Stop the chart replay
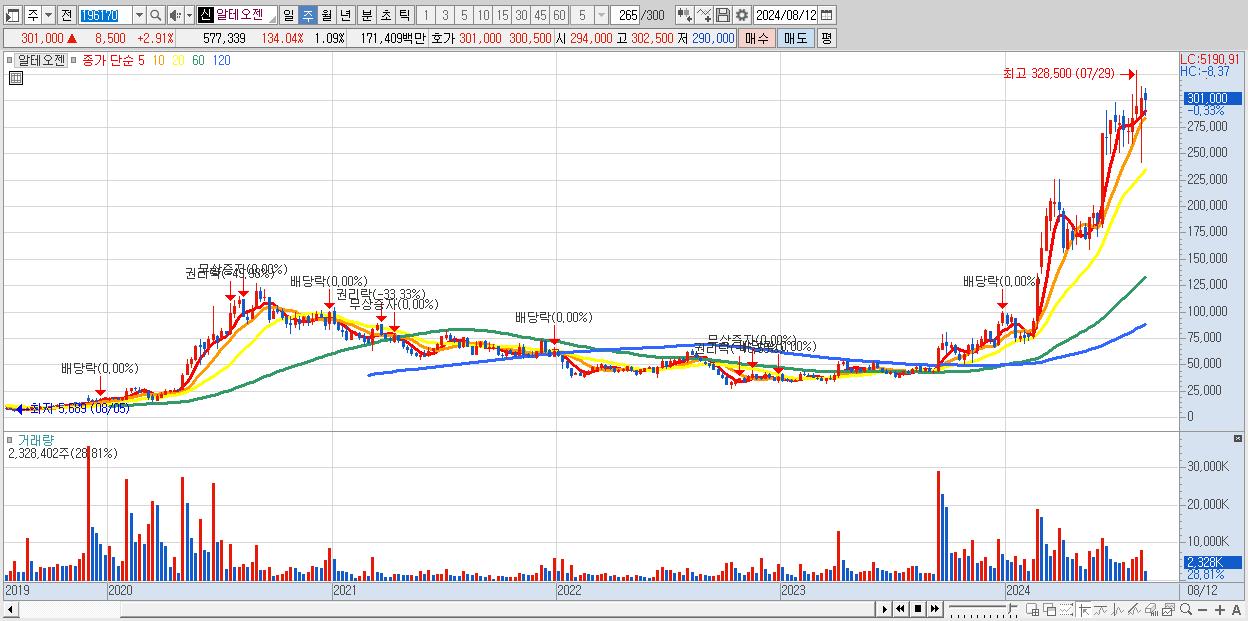This screenshot has width=1248, height=621. coord(918,609)
